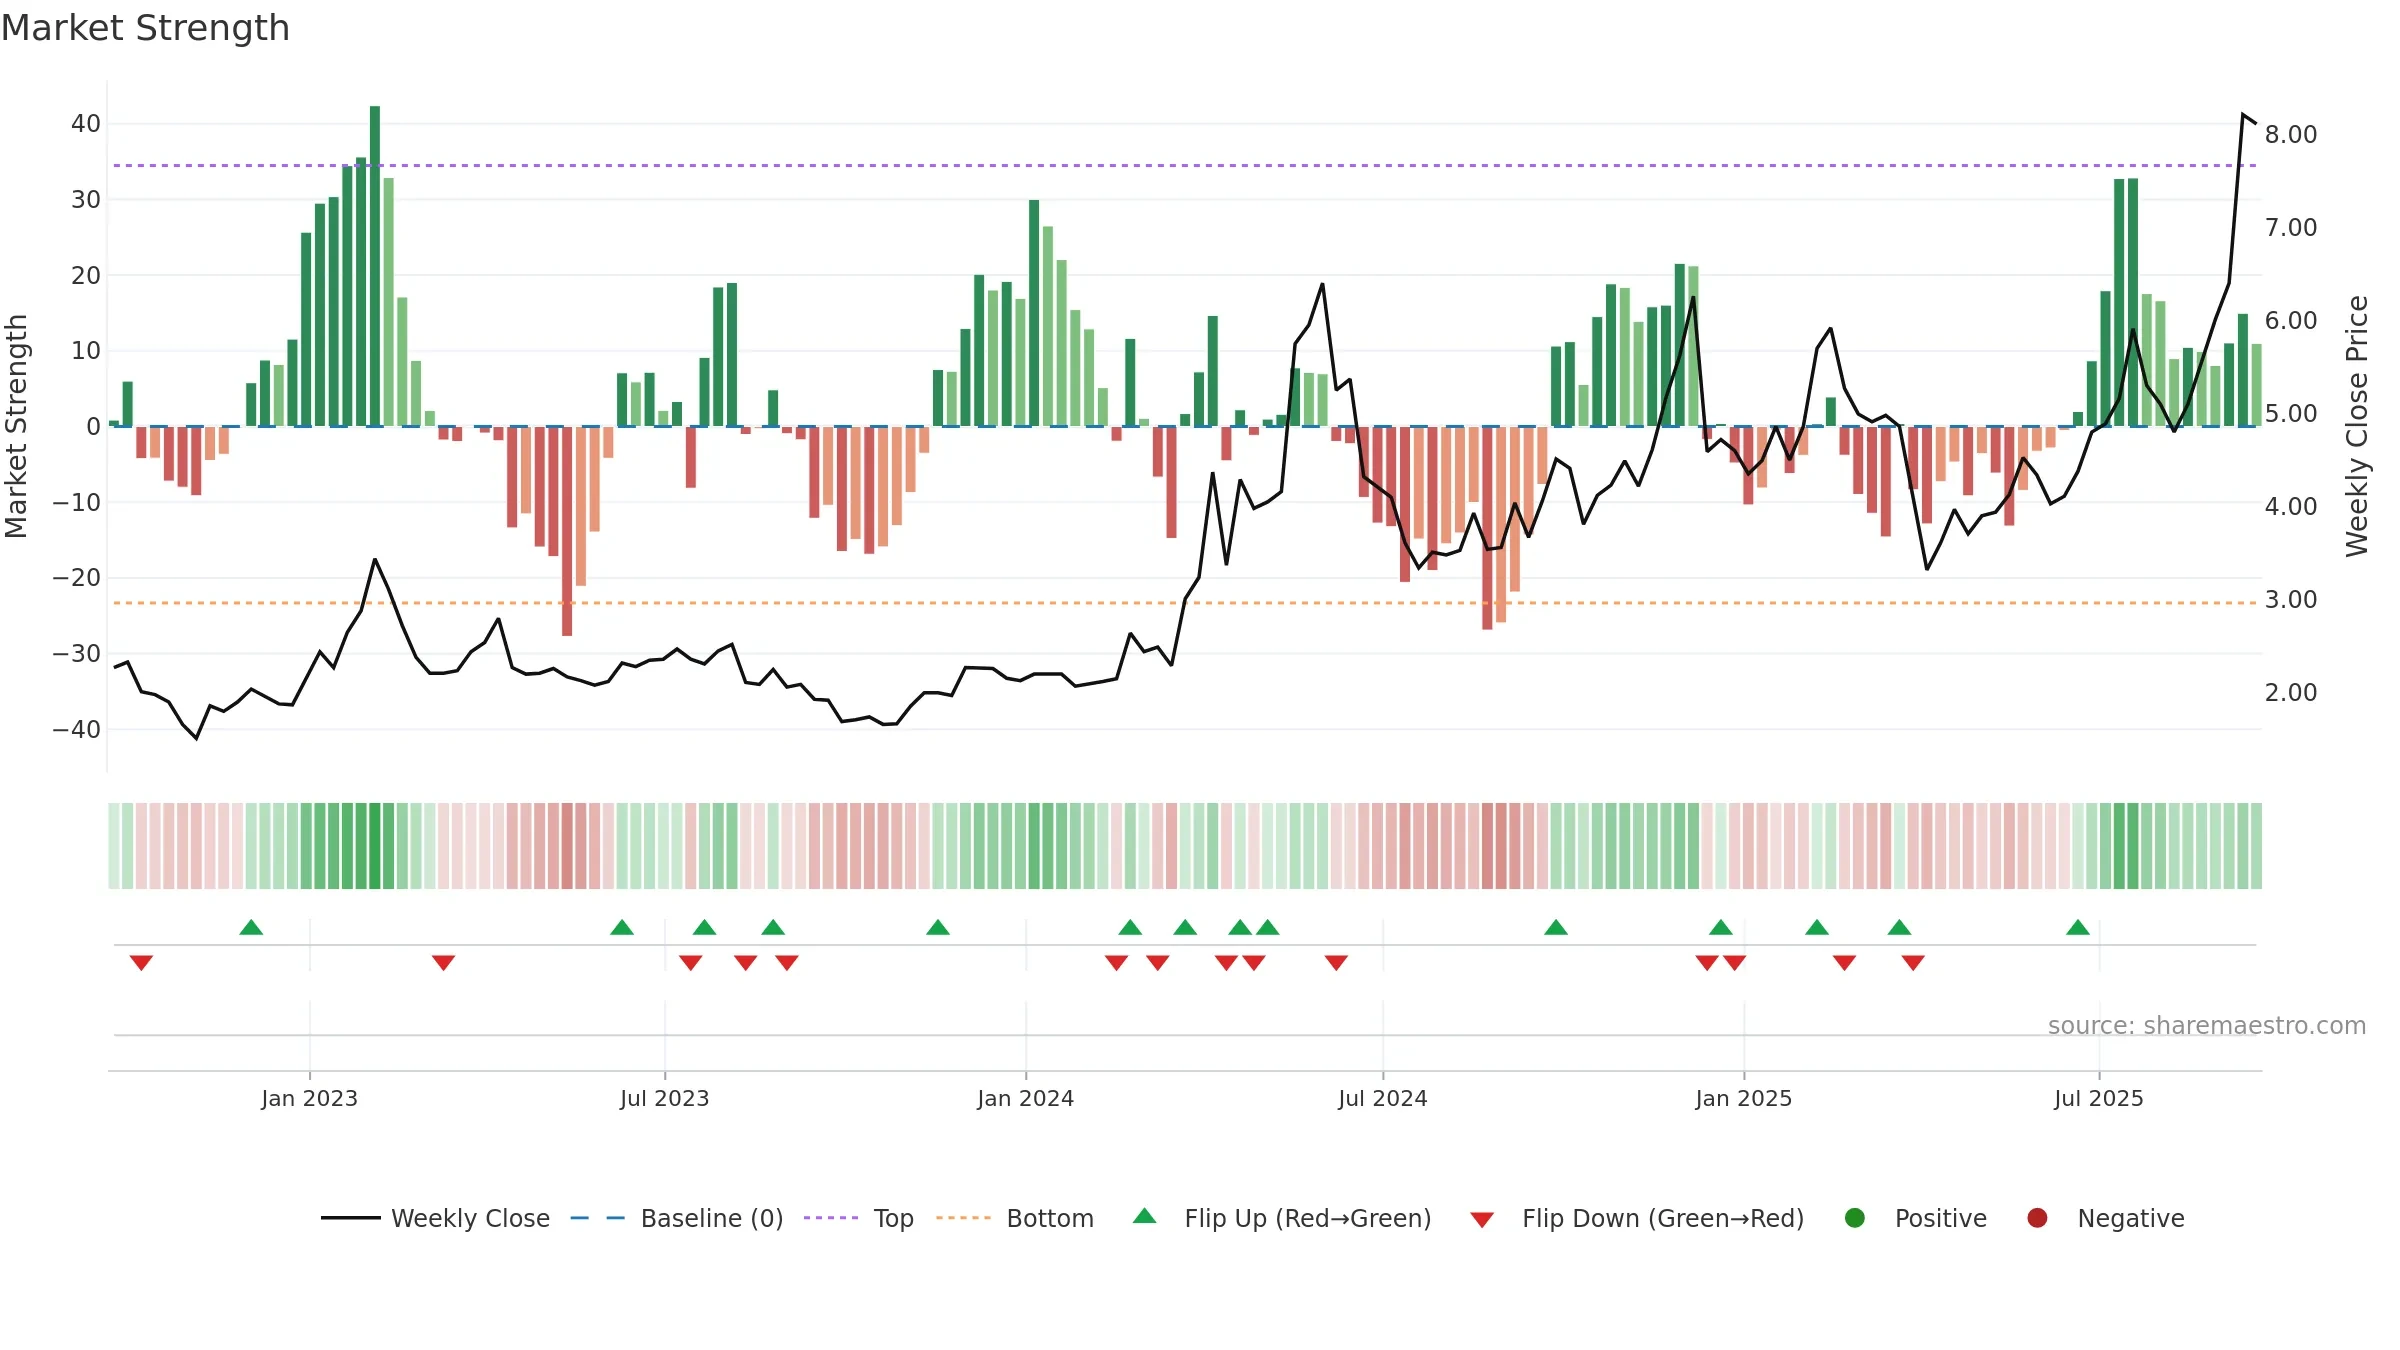The image size is (2400, 1350).
Task: Toggle the Weekly Close legend entry
Action: coord(435,1218)
